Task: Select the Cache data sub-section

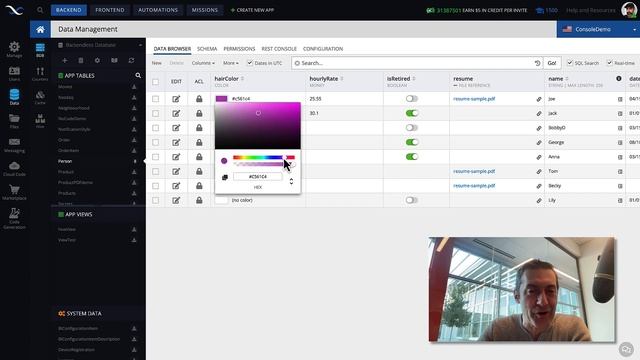Action: point(40,98)
